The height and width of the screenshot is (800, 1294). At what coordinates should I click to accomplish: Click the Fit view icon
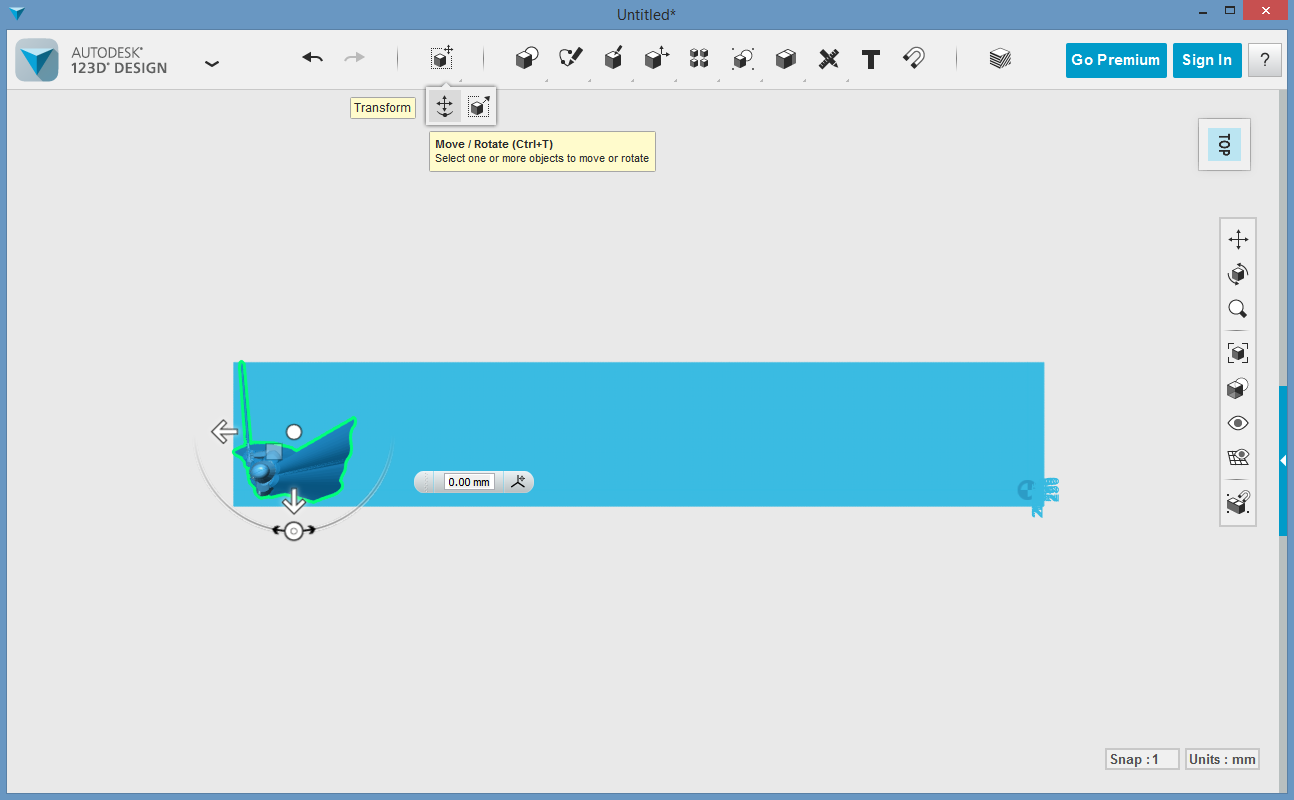1238,353
